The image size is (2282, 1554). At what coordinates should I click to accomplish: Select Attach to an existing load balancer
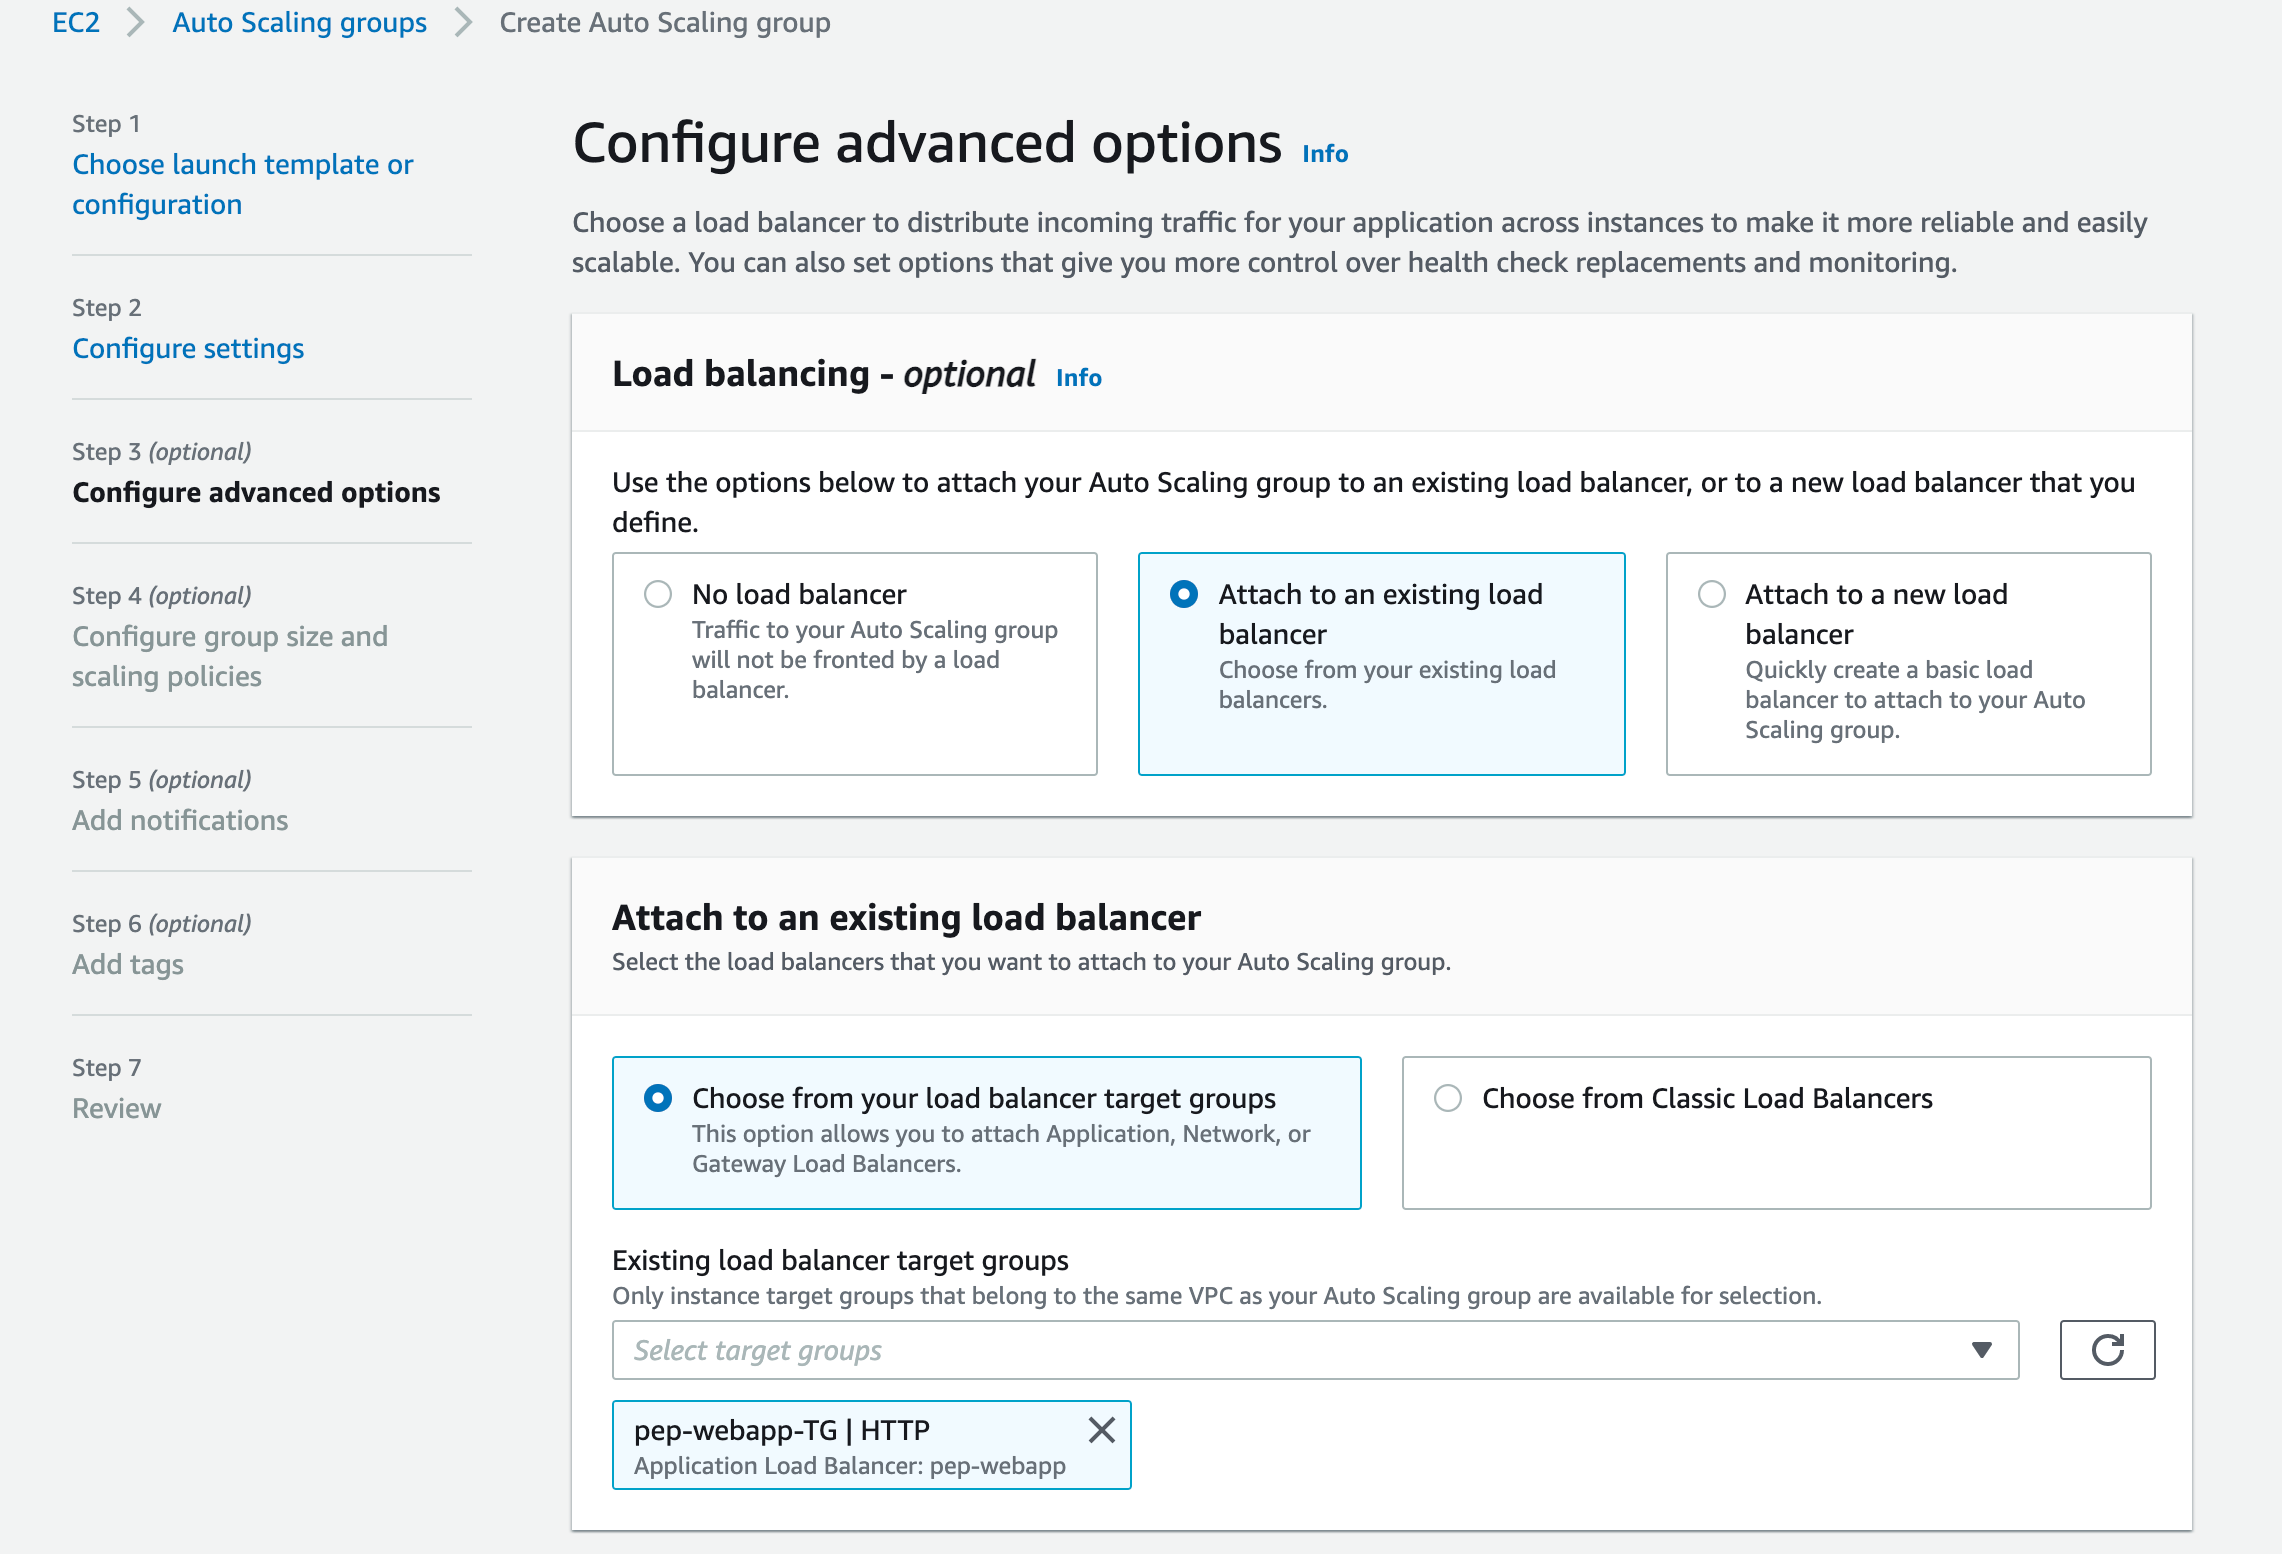click(1184, 594)
